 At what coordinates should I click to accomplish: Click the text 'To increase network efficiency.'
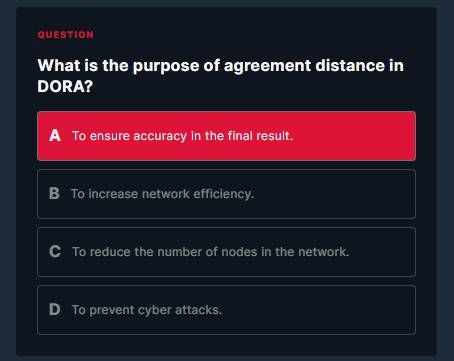click(162, 194)
